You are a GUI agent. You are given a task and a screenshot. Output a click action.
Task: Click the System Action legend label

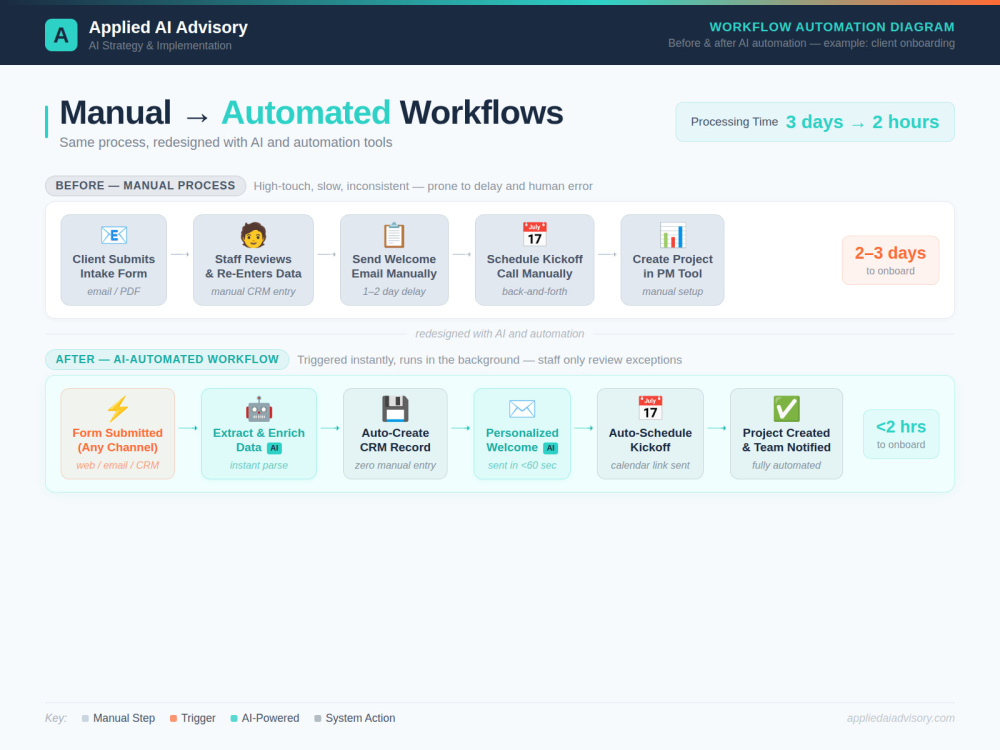(360, 718)
